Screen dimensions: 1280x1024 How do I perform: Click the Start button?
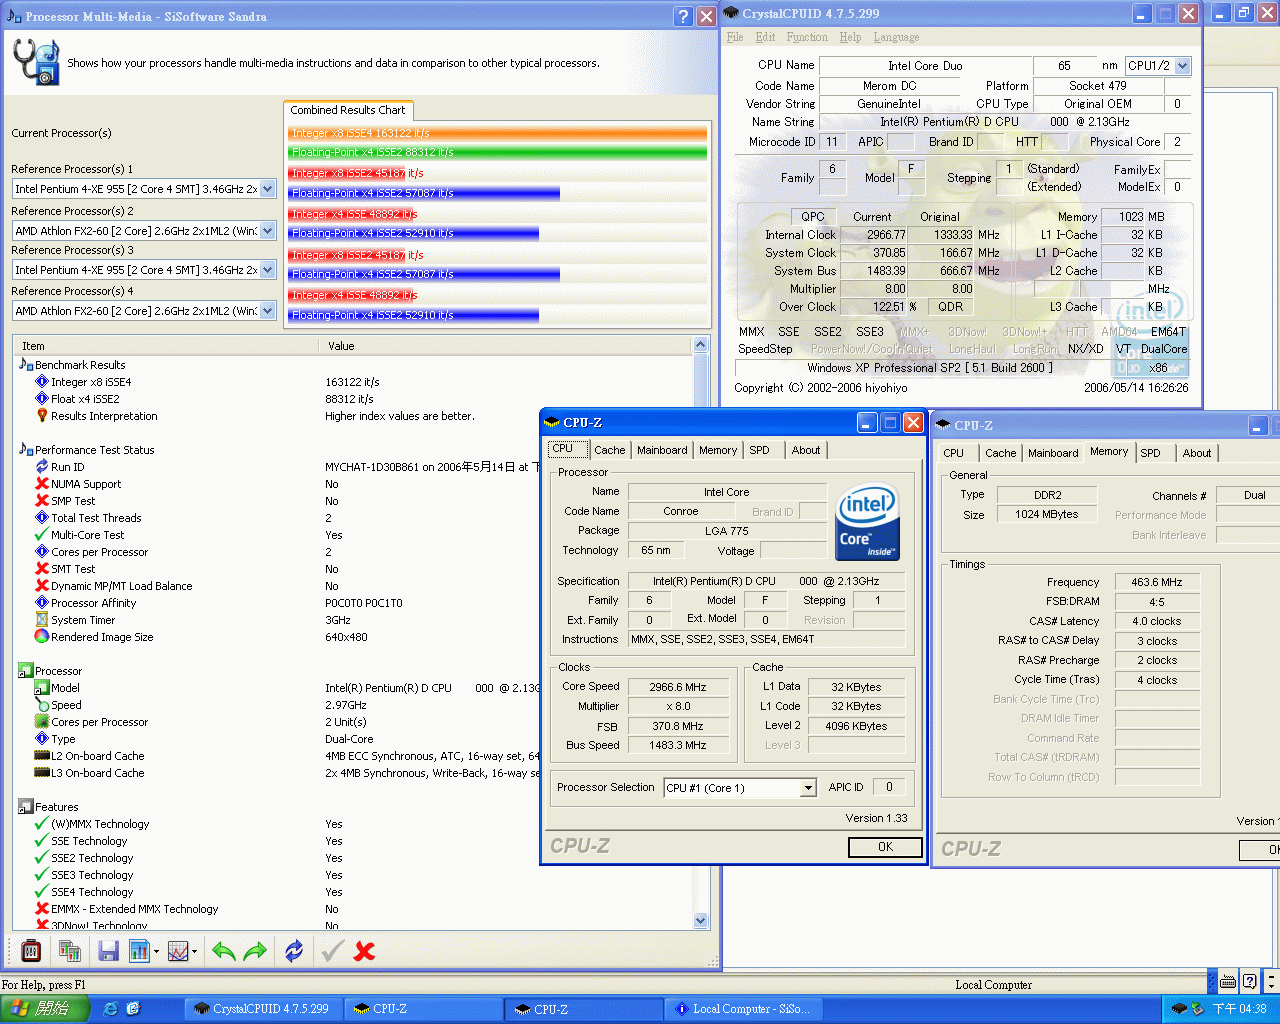(x=45, y=1009)
